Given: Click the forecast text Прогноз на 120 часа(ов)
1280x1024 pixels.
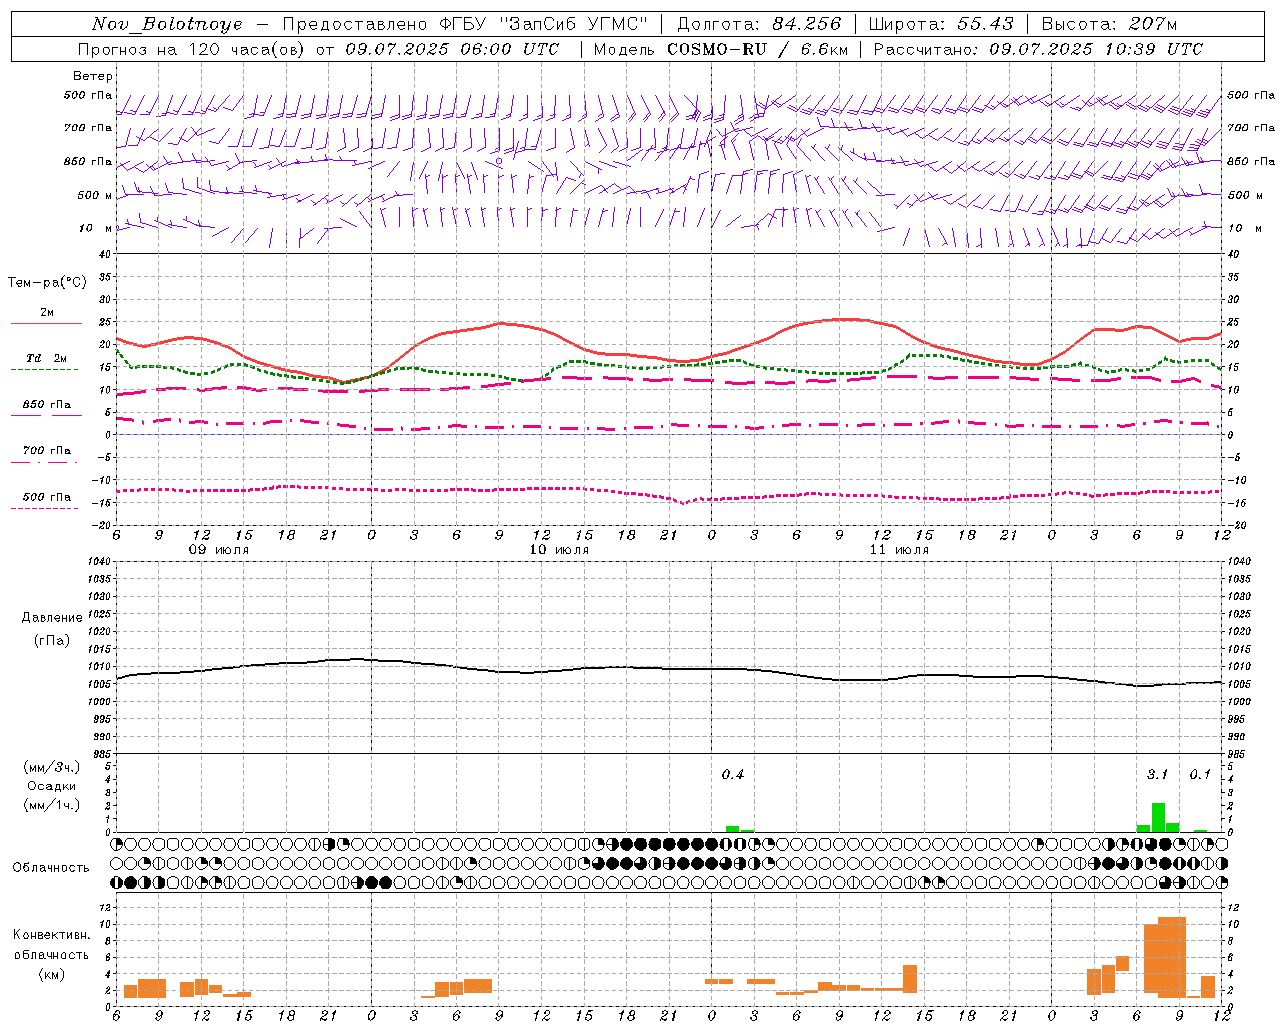Looking at the screenshot, I should coord(193,49).
